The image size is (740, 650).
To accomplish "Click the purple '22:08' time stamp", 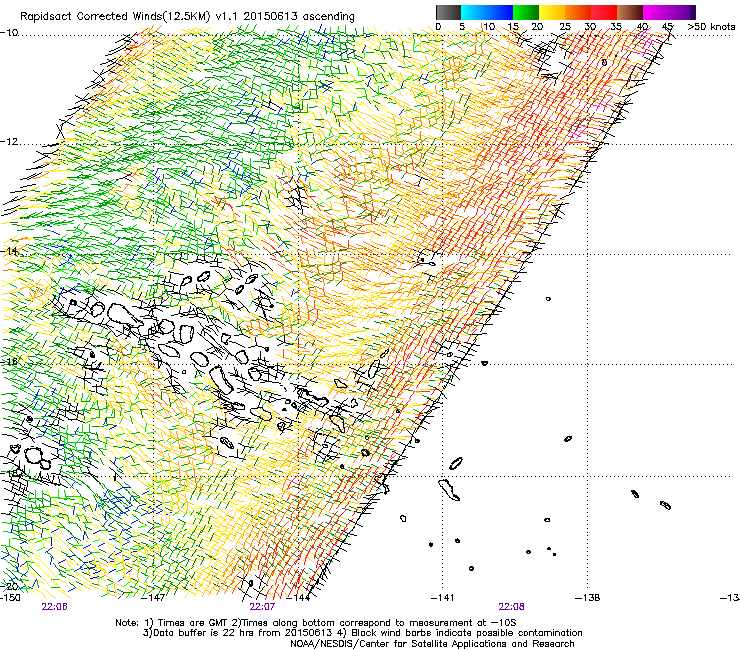I will (x=512, y=607).
